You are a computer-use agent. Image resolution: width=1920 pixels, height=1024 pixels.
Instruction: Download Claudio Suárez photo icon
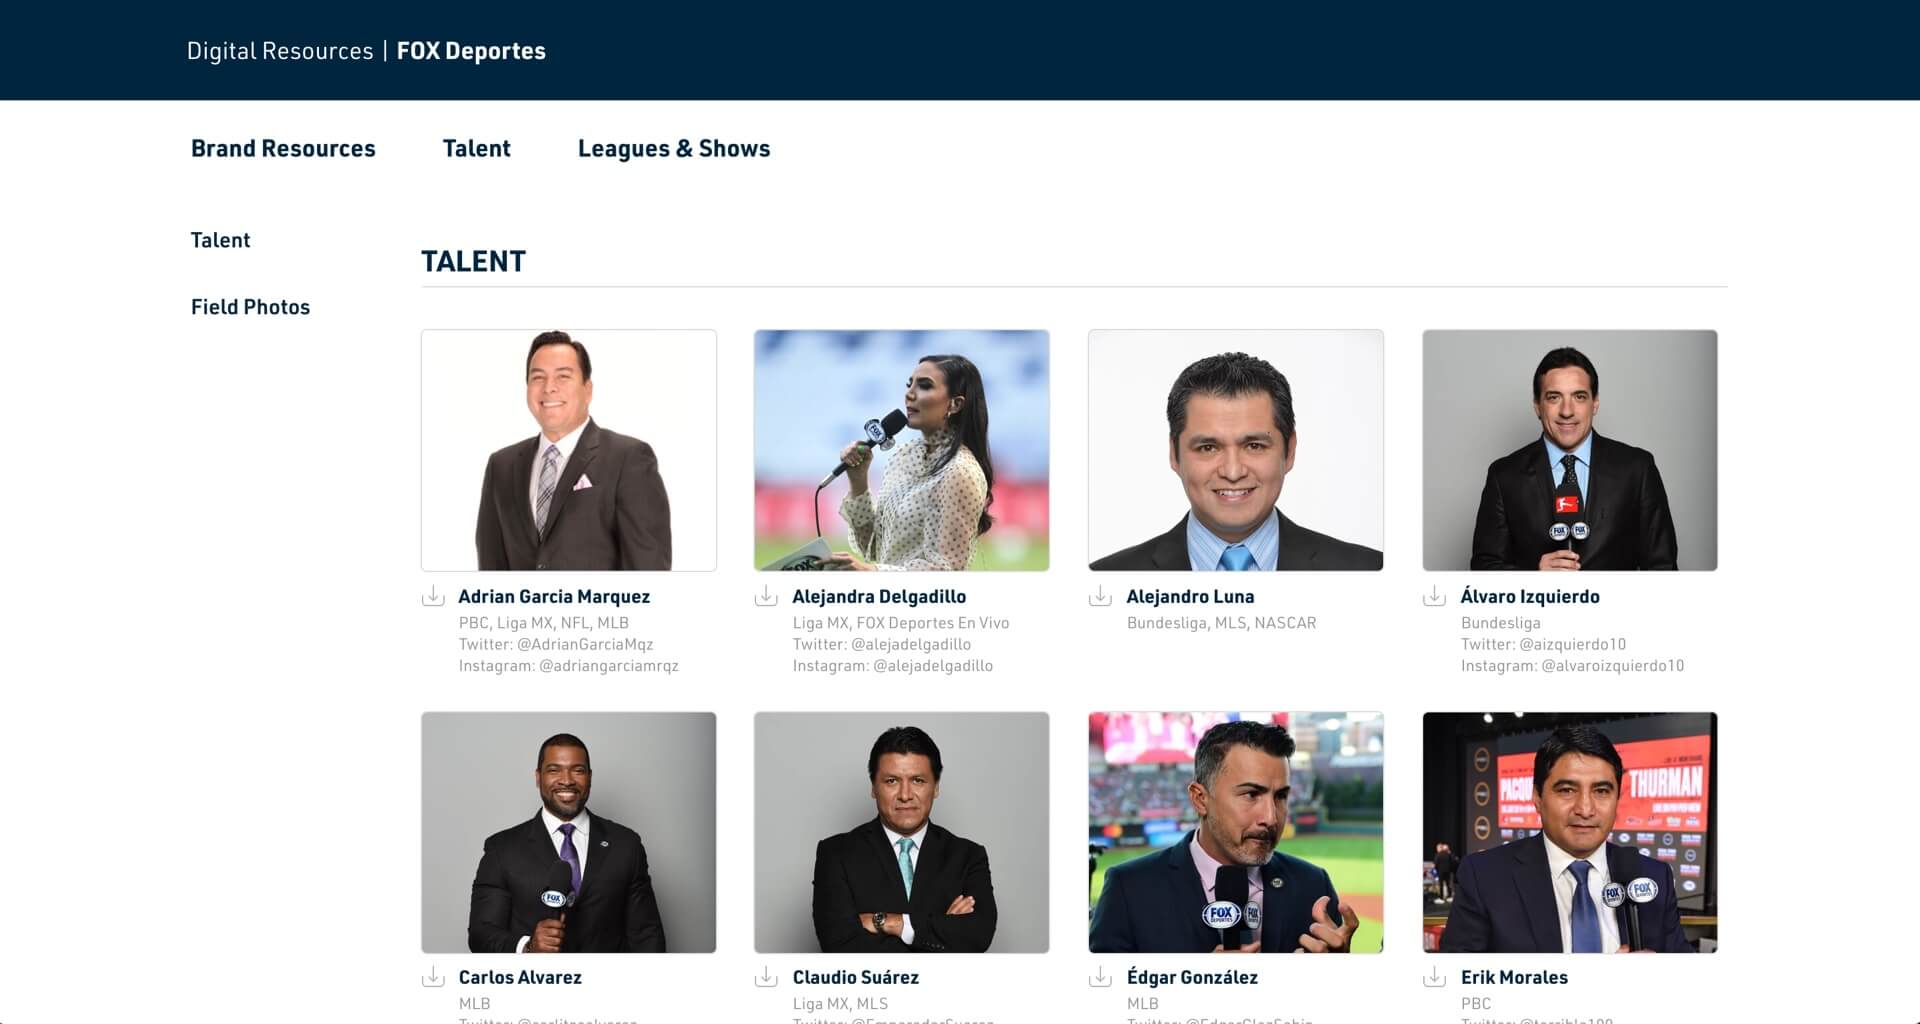(766, 977)
